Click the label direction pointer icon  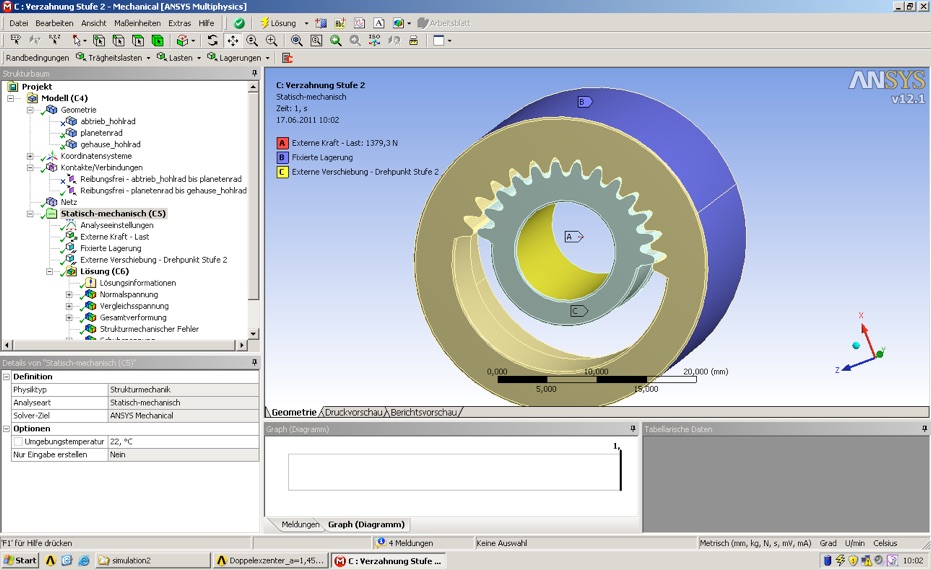pos(15,40)
